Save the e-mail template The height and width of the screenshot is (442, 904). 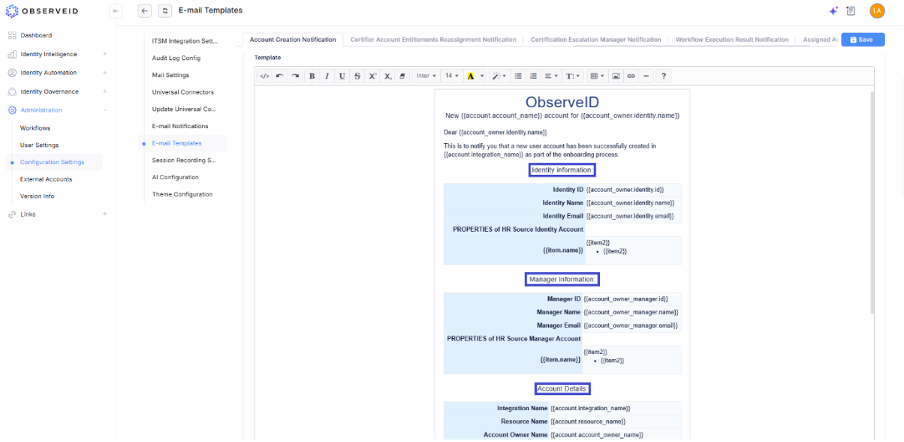point(862,40)
